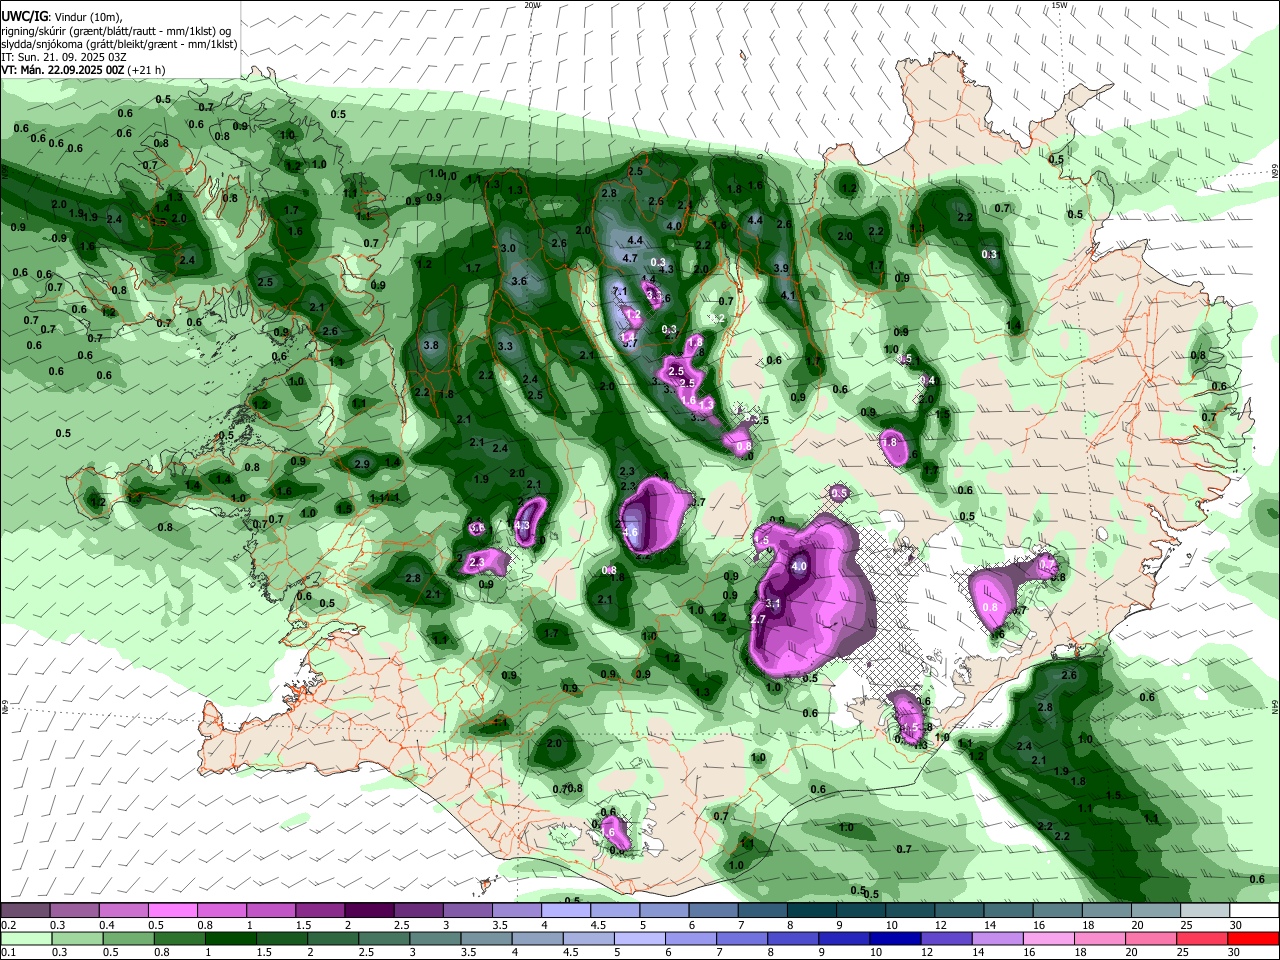The height and width of the screenshot is (960, 1280).
Task: Click the '3.8' precipitation value in western green band
Action: (431, 345)
